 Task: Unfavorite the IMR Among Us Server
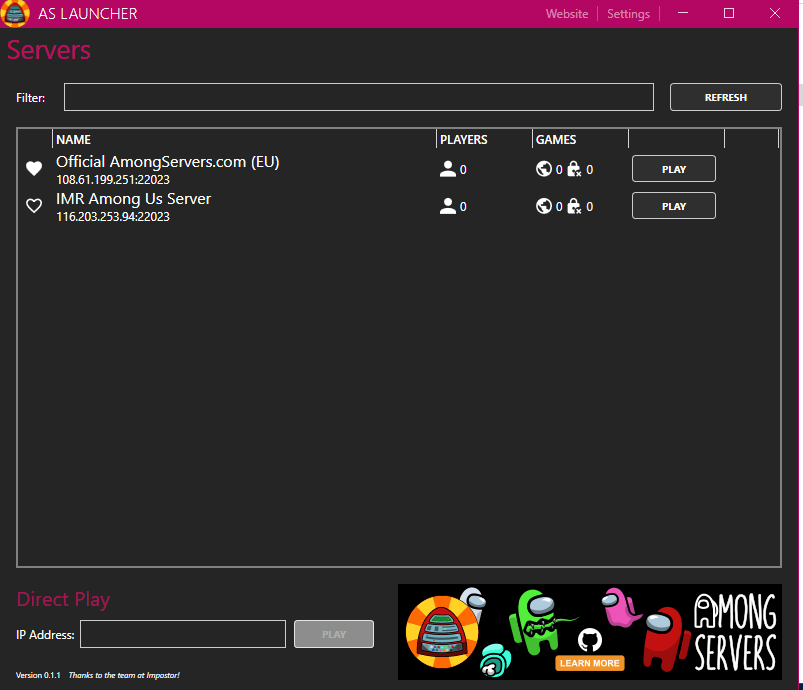tap(33, 205)
